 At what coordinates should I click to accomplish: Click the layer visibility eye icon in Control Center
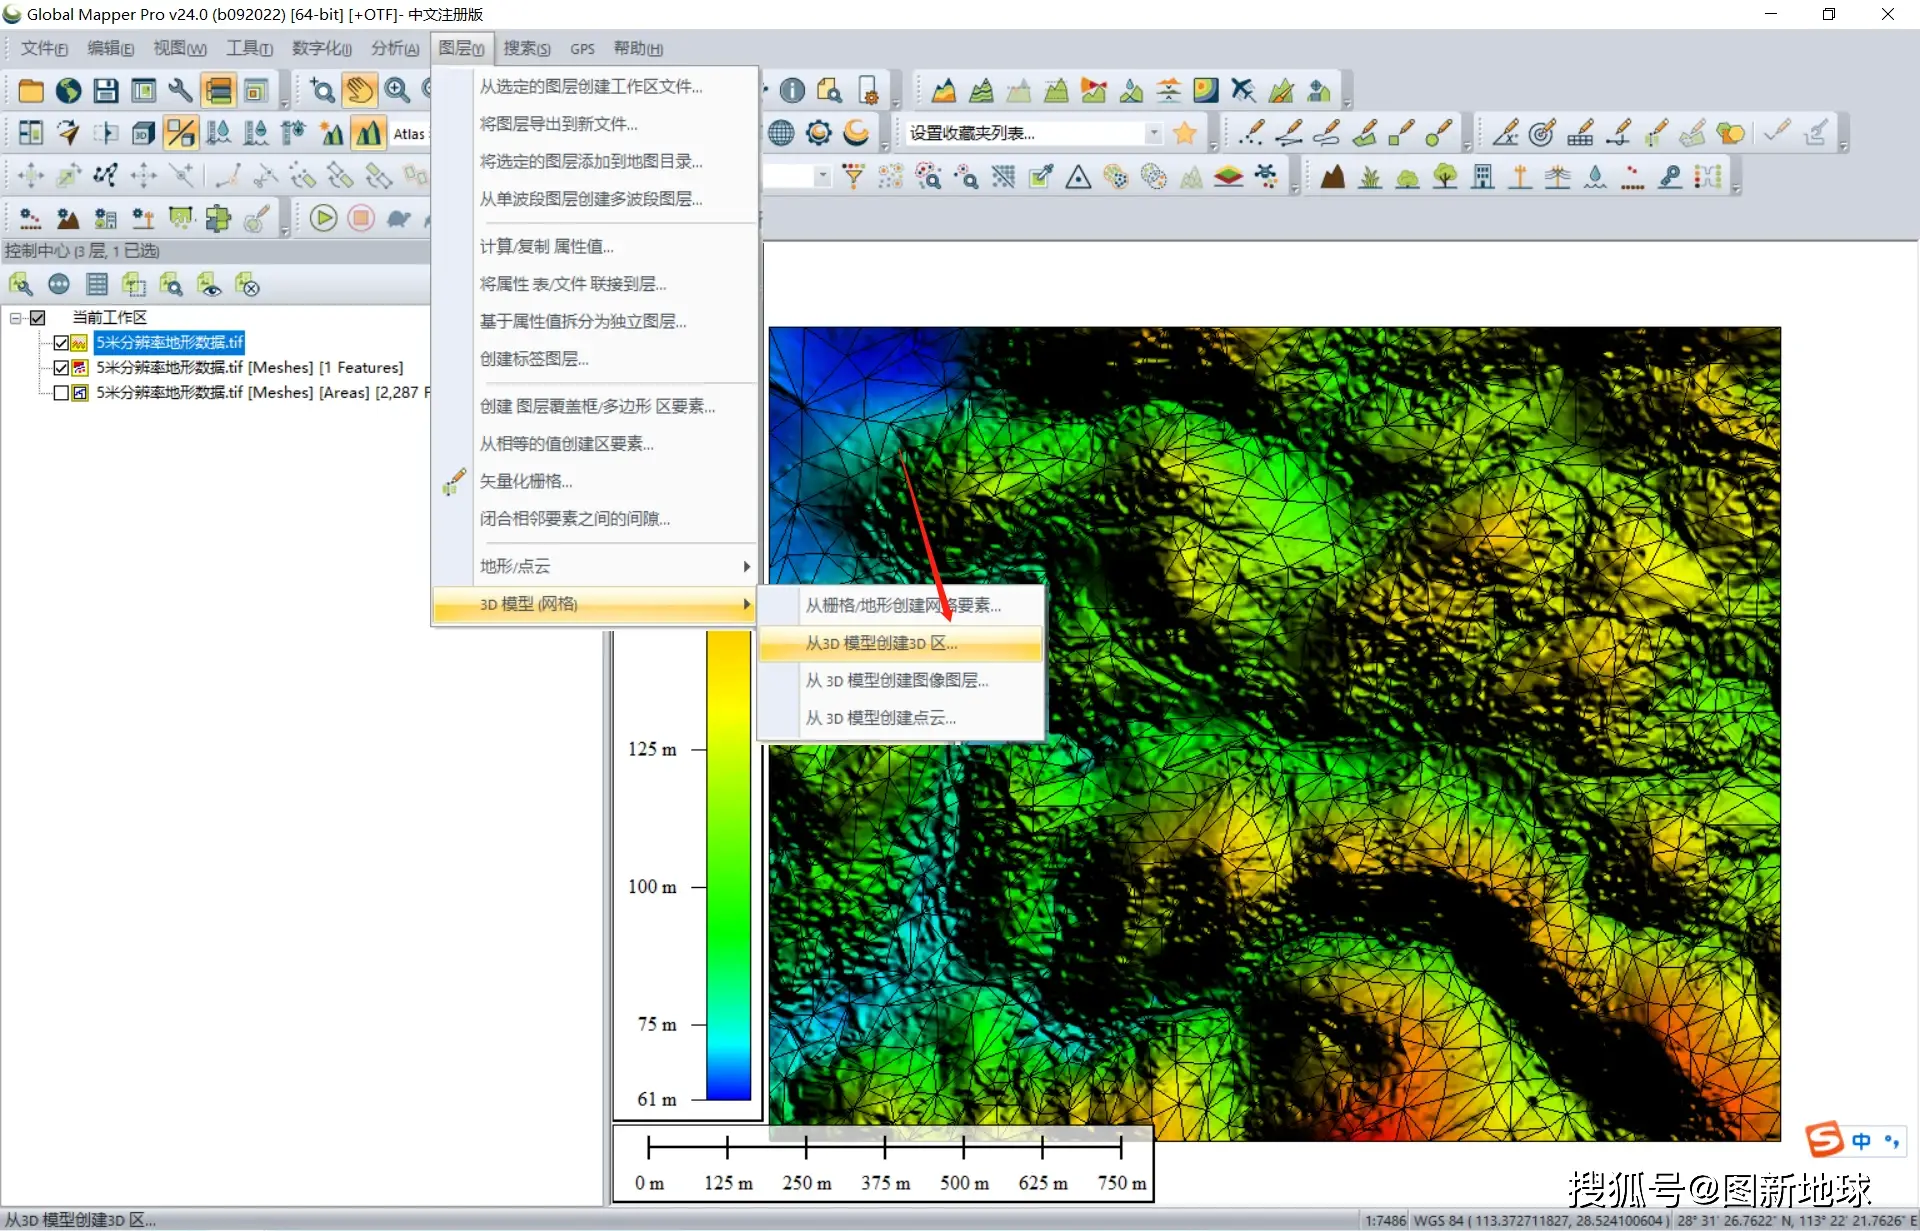(x=209, y=285)
